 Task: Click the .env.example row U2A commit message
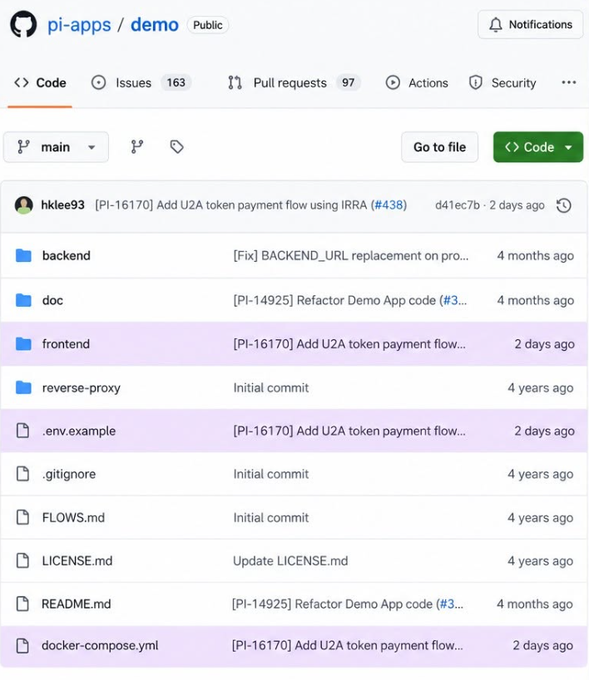click(349, 431)
